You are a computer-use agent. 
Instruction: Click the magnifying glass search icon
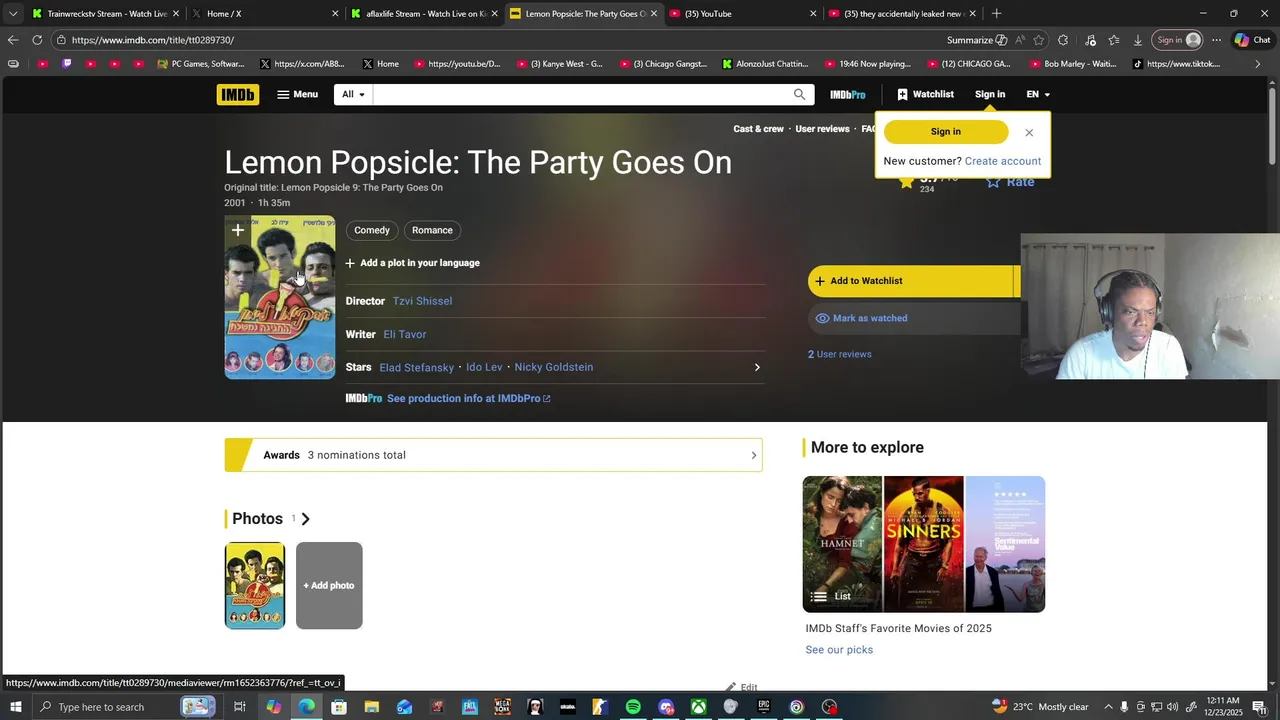tap(799, 94)
